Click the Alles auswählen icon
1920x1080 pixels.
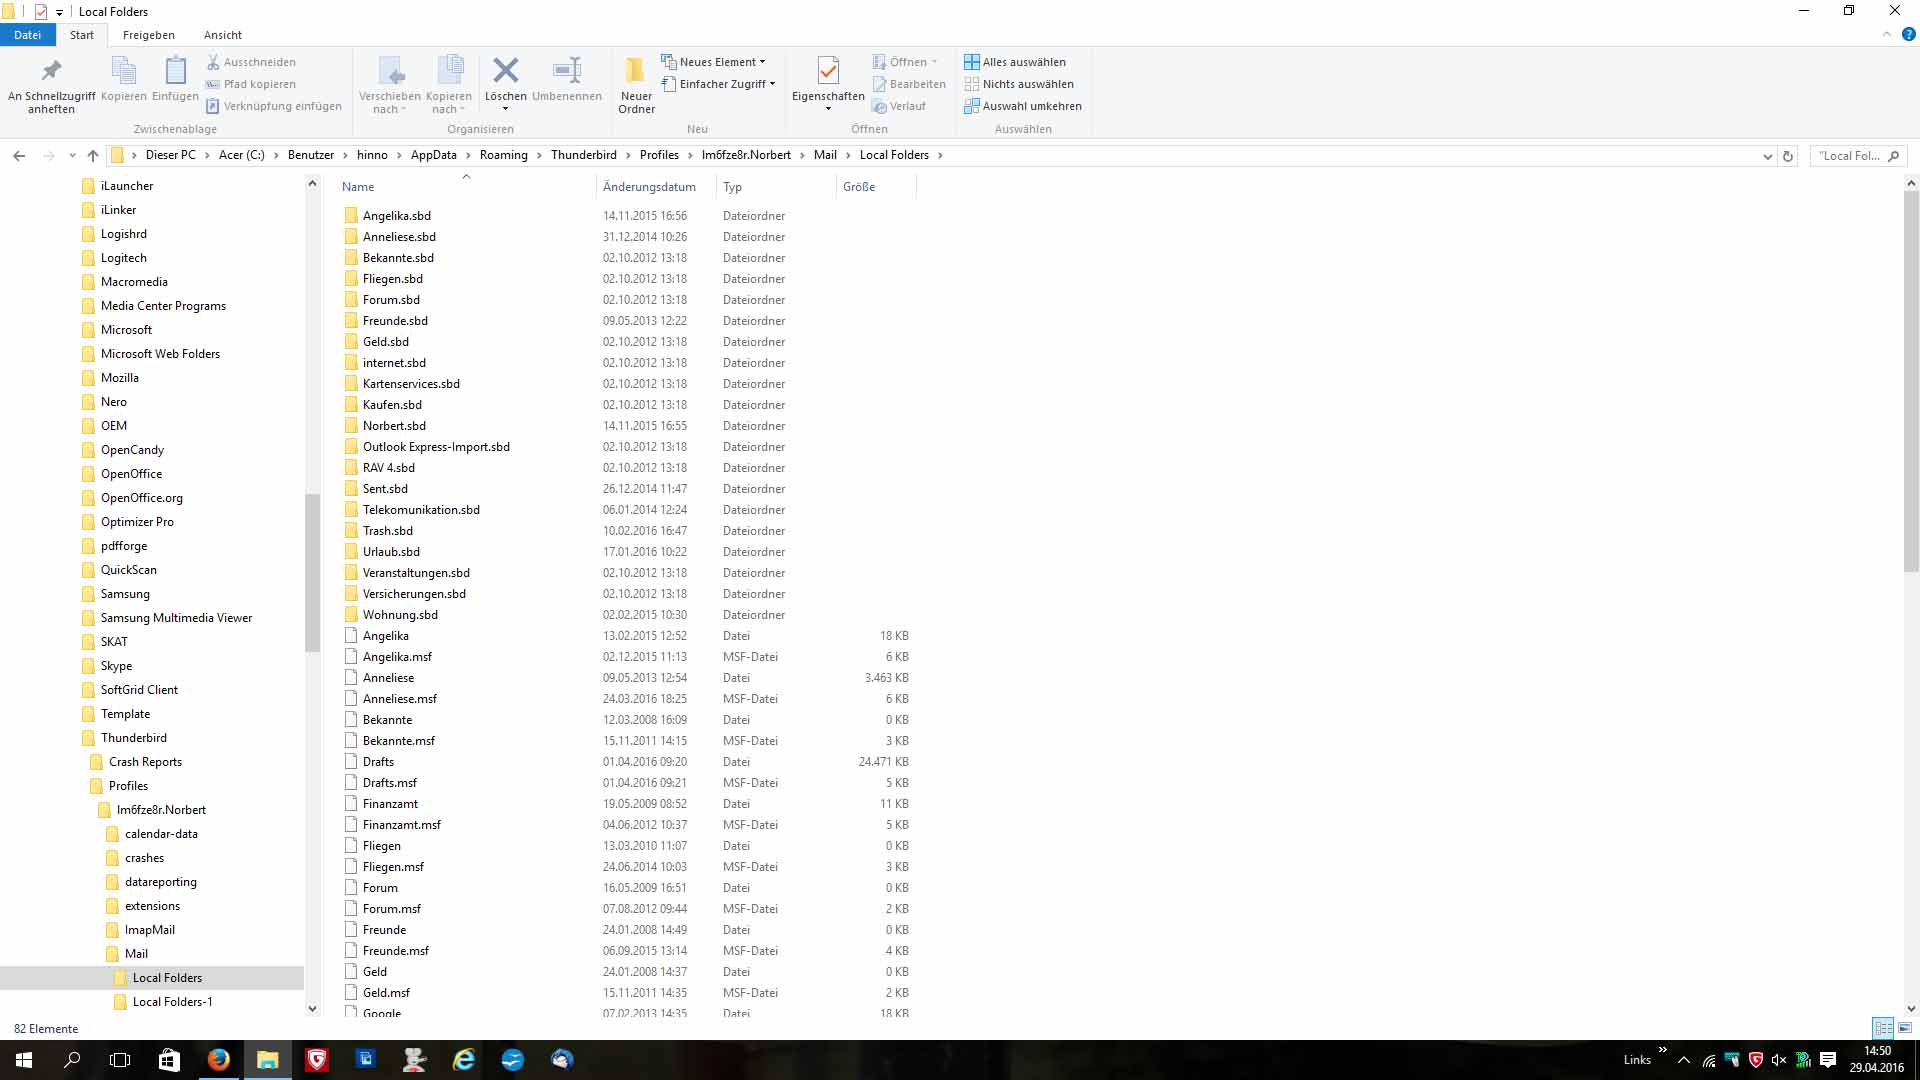coord(971,62)
